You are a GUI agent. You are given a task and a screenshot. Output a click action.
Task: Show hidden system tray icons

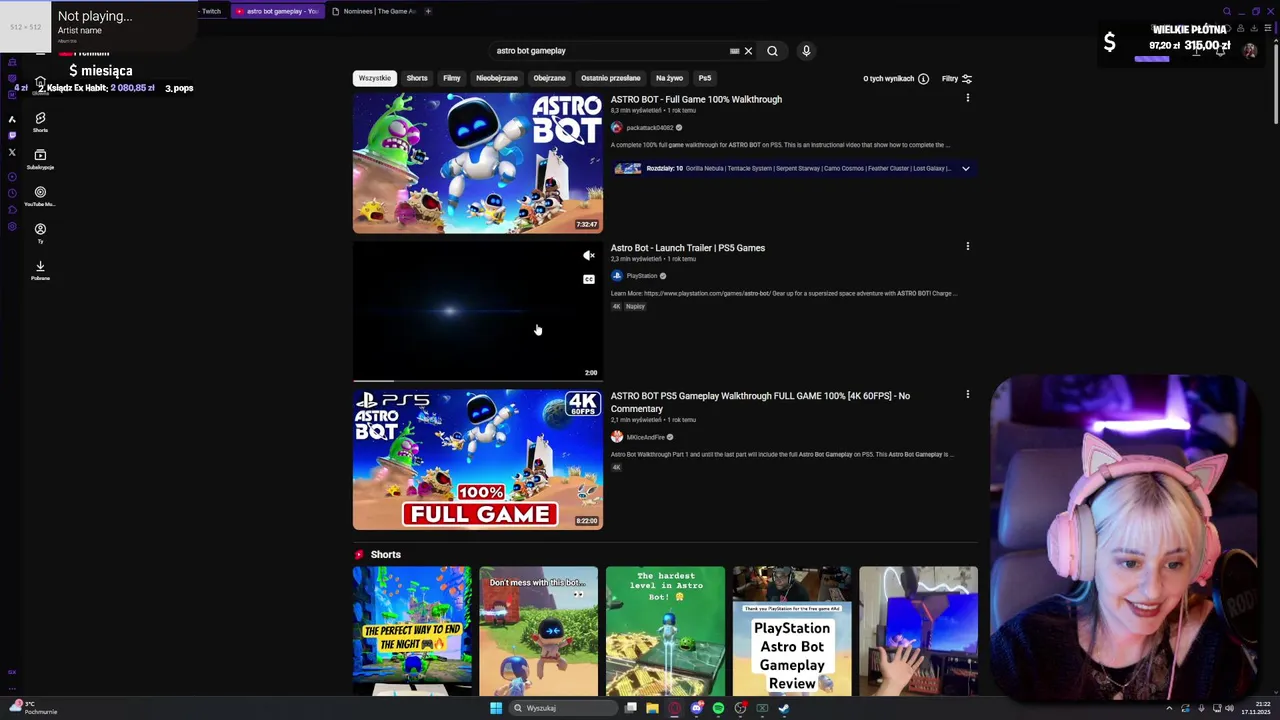(1169, 708)
